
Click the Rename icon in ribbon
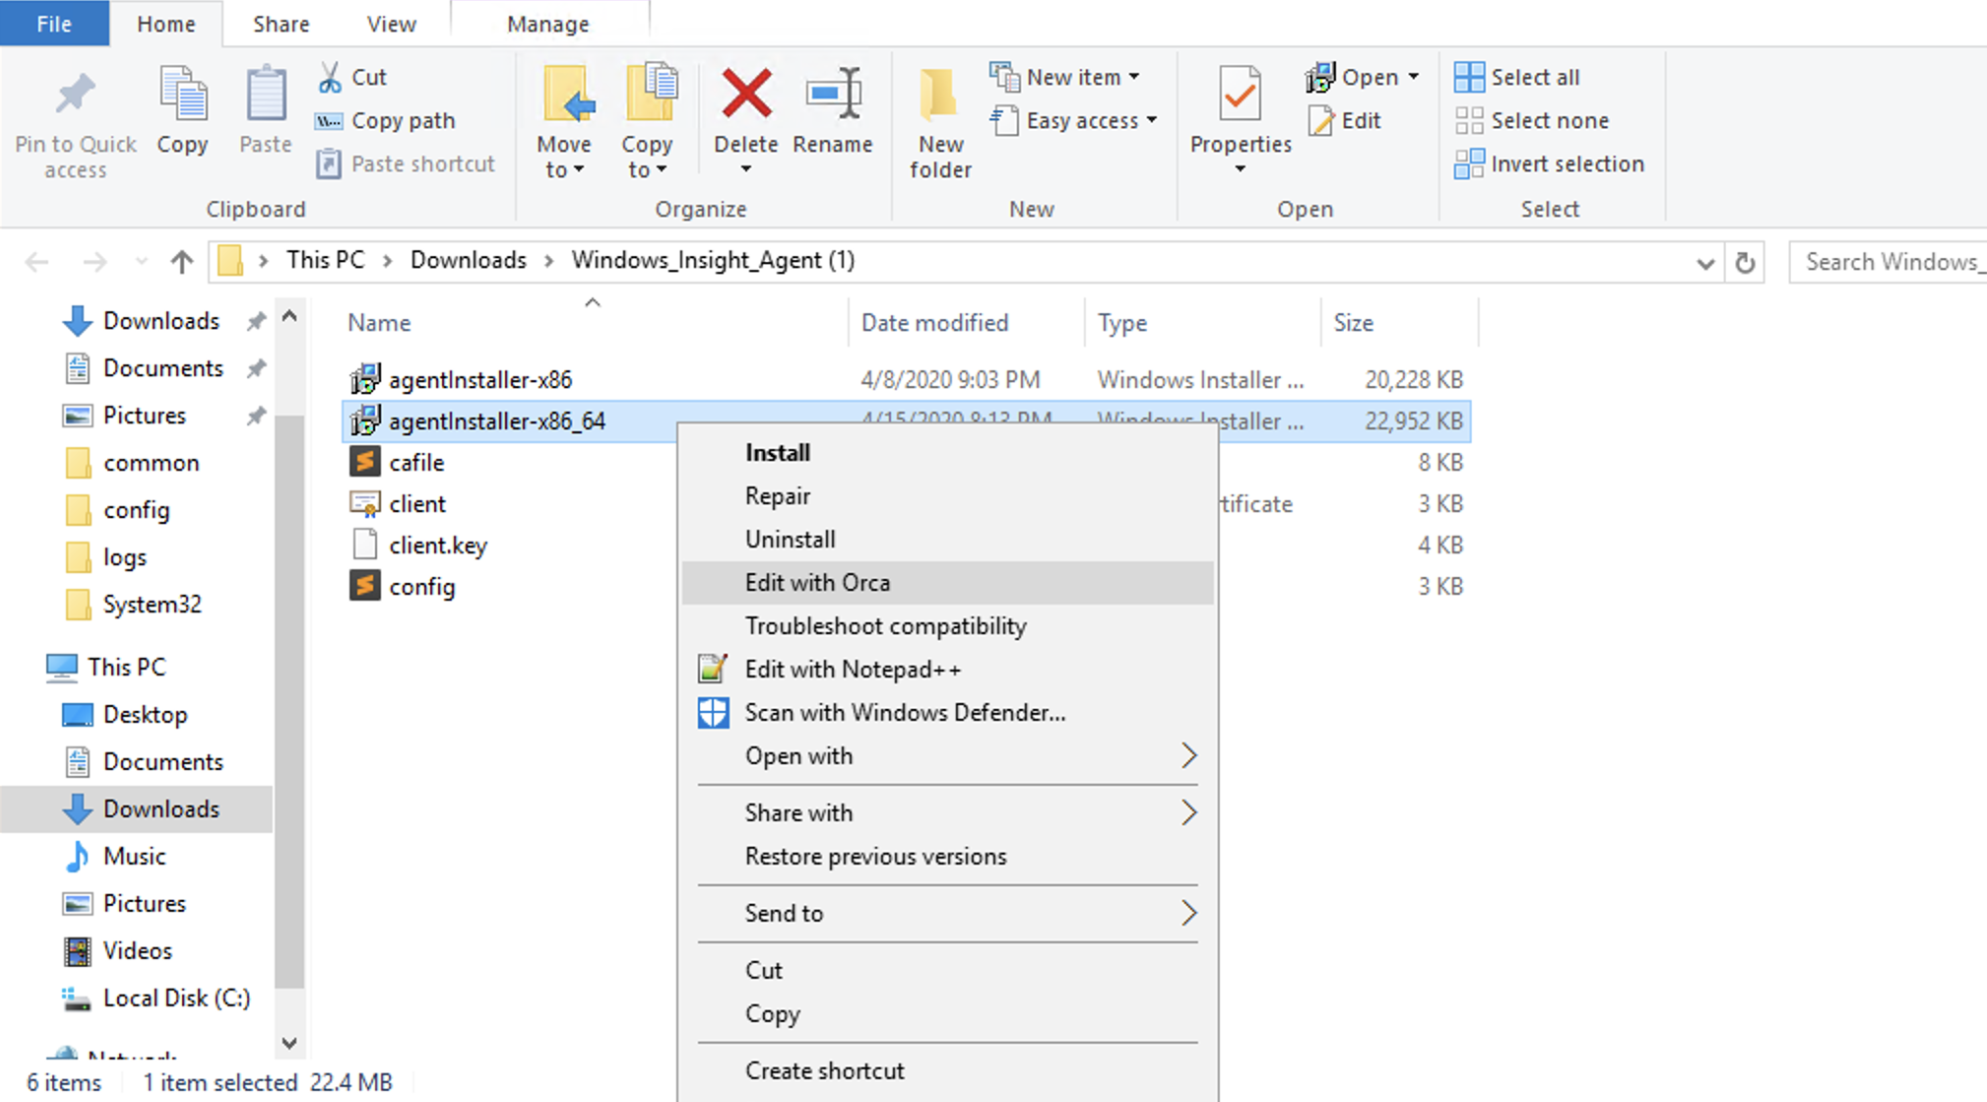(x=832, y=94)
